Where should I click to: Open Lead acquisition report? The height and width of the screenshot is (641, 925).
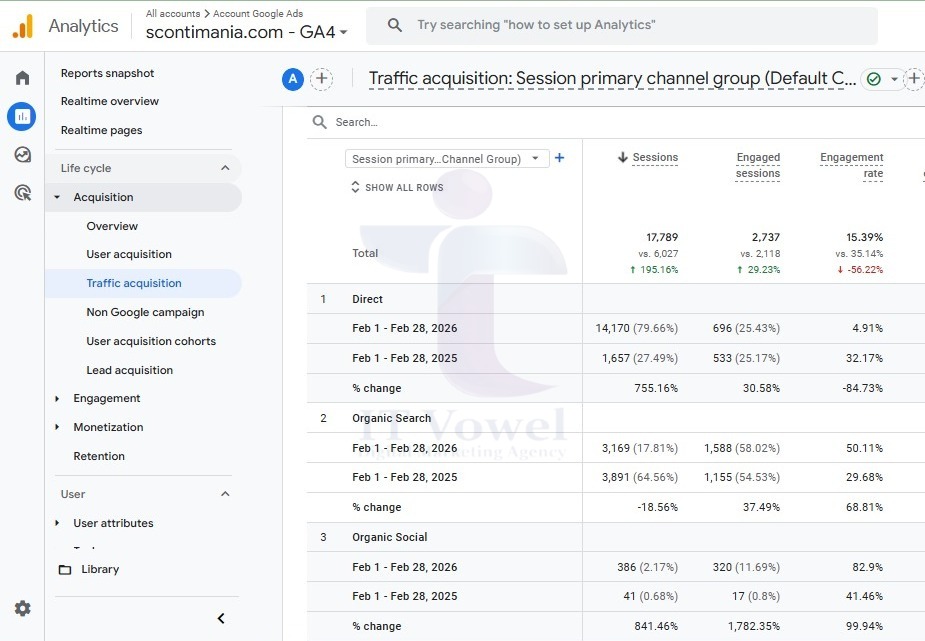pos(130,370)
